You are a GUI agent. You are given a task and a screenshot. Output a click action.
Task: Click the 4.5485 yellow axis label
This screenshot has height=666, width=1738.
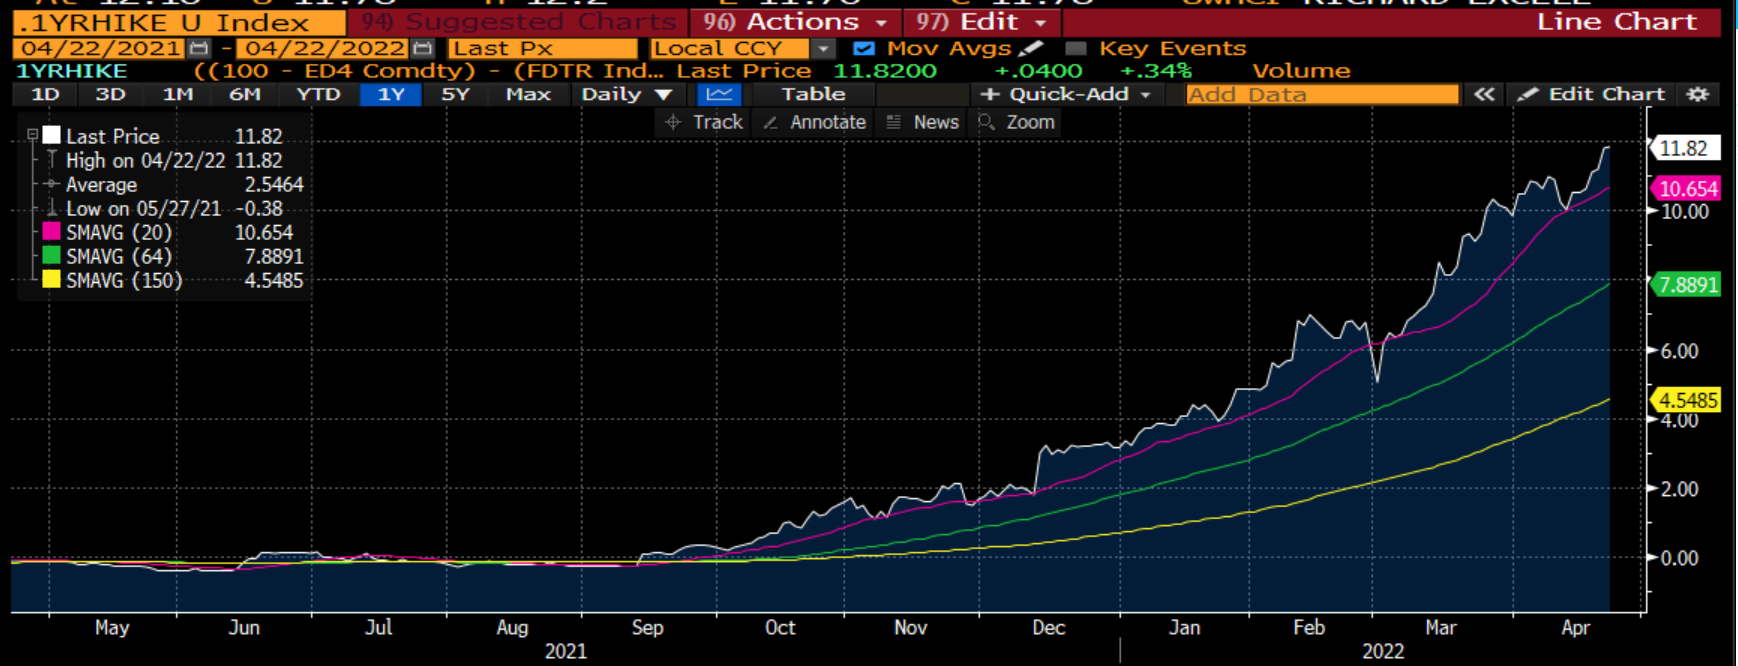click(1687, 400)
